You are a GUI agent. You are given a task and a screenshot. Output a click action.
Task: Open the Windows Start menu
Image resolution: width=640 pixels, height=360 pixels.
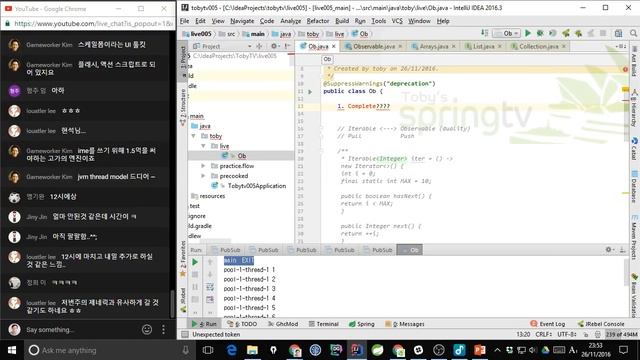tap(12, 350)
